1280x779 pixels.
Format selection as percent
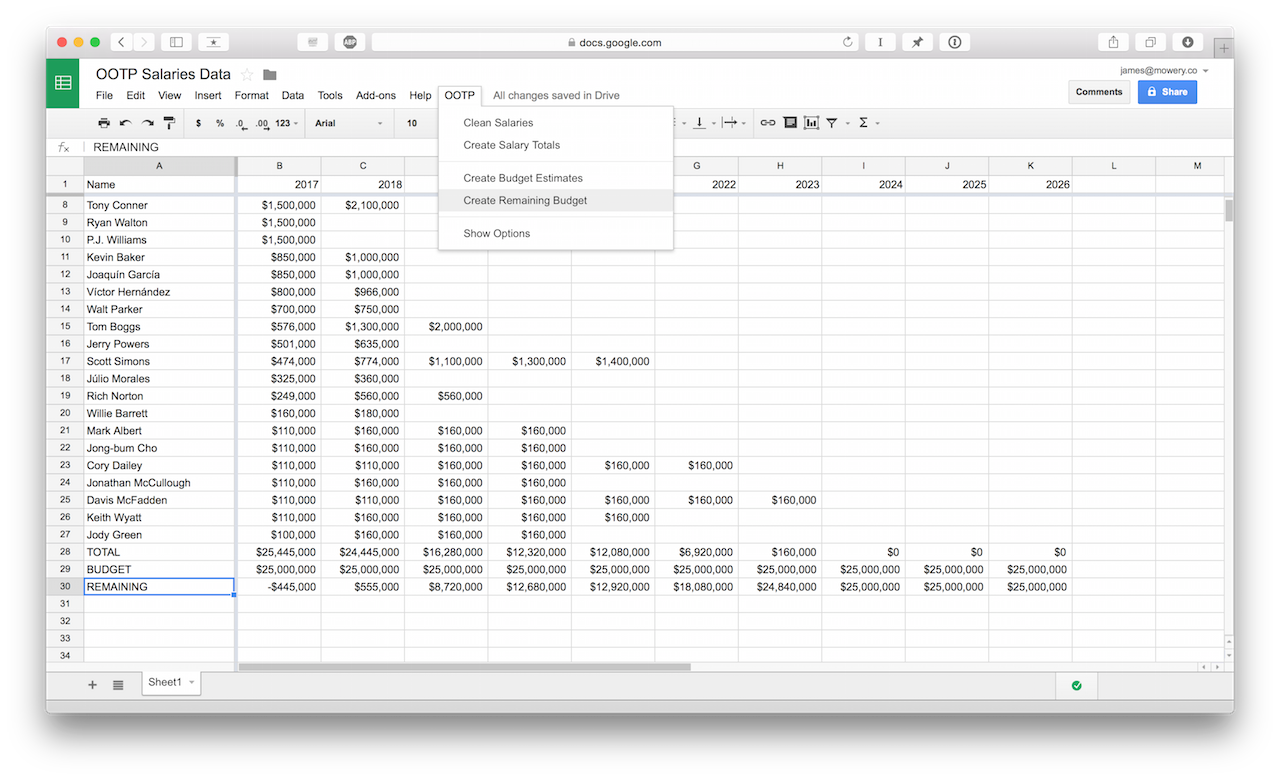(221, 122)
